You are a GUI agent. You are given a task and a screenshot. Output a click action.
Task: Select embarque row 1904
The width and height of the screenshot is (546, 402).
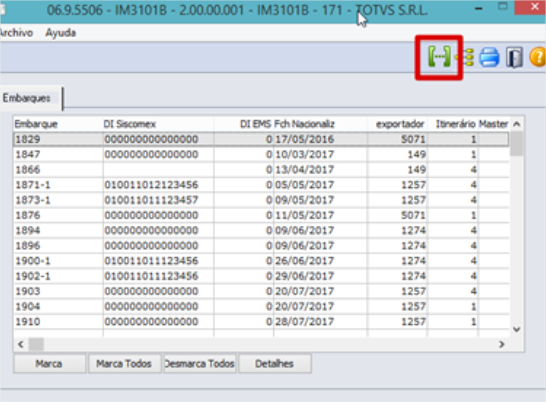pyautogui.click(x=261, y=307)
